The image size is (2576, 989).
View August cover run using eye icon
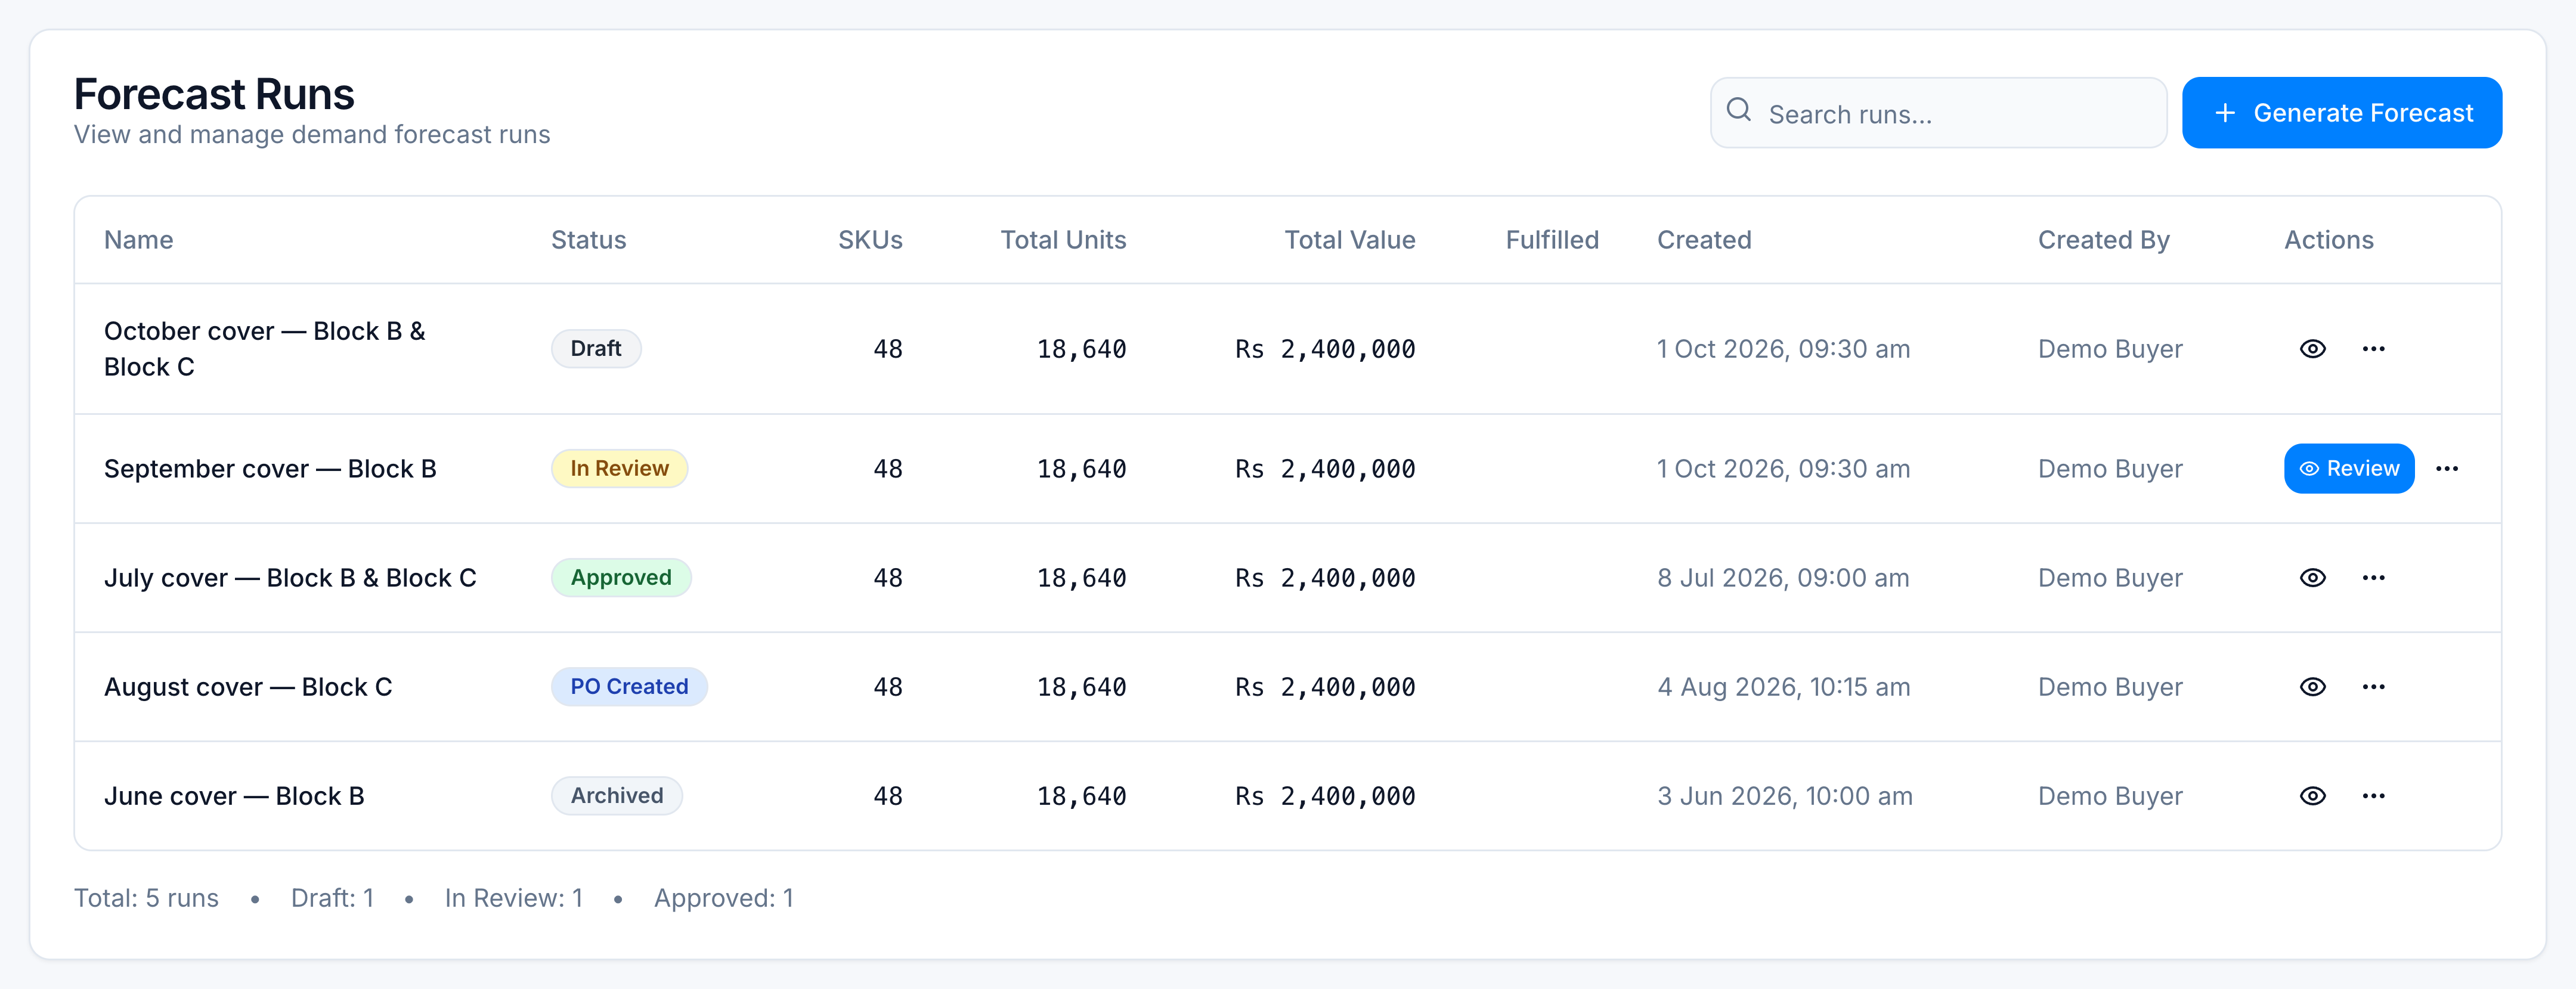[2312, 687]
